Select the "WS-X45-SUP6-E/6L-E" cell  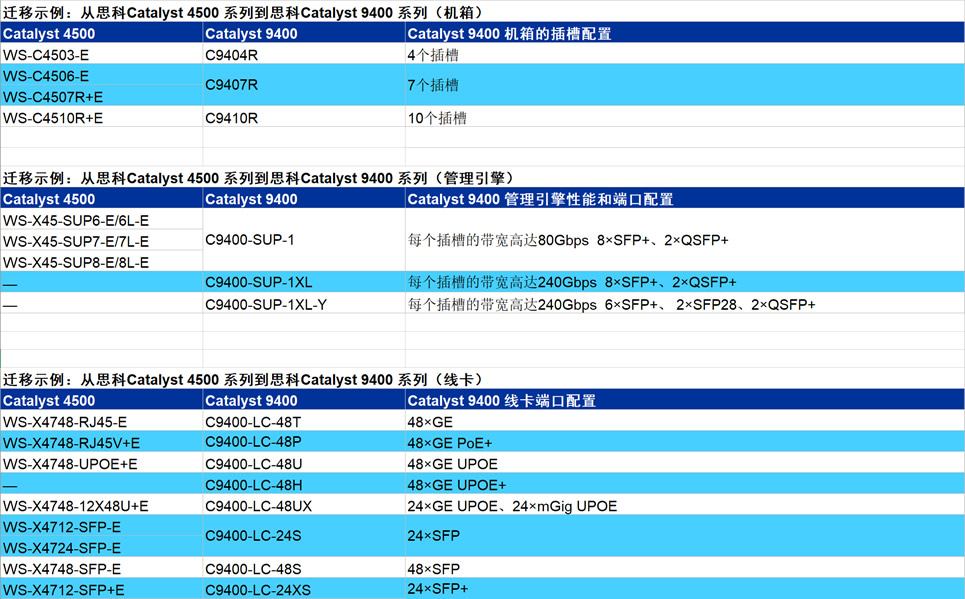(x=102, y=220)
